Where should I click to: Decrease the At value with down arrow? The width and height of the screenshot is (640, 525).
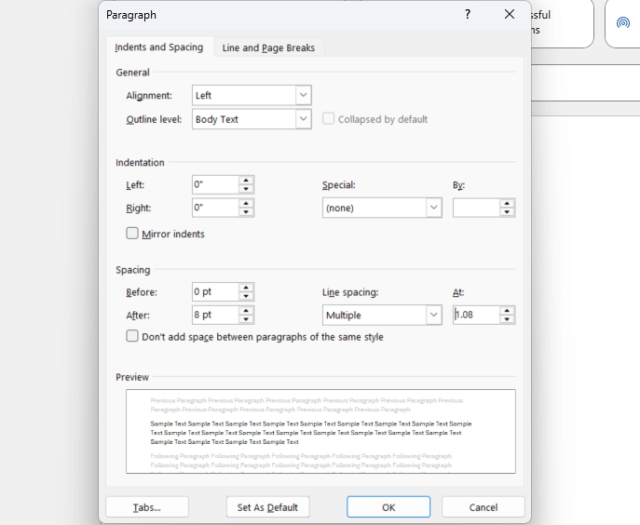click(x=507, y=320)
